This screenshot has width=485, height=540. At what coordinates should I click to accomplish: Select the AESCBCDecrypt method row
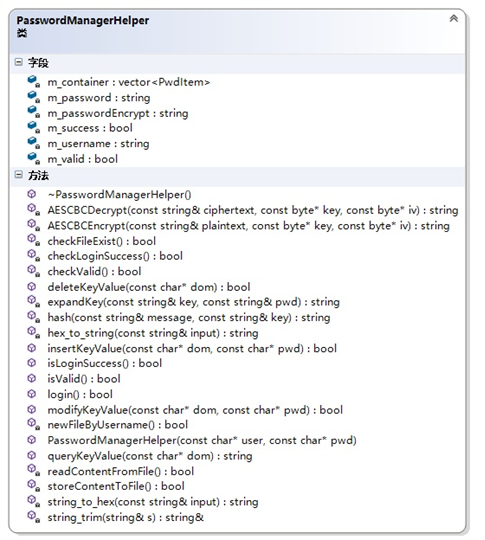[253, 210]
